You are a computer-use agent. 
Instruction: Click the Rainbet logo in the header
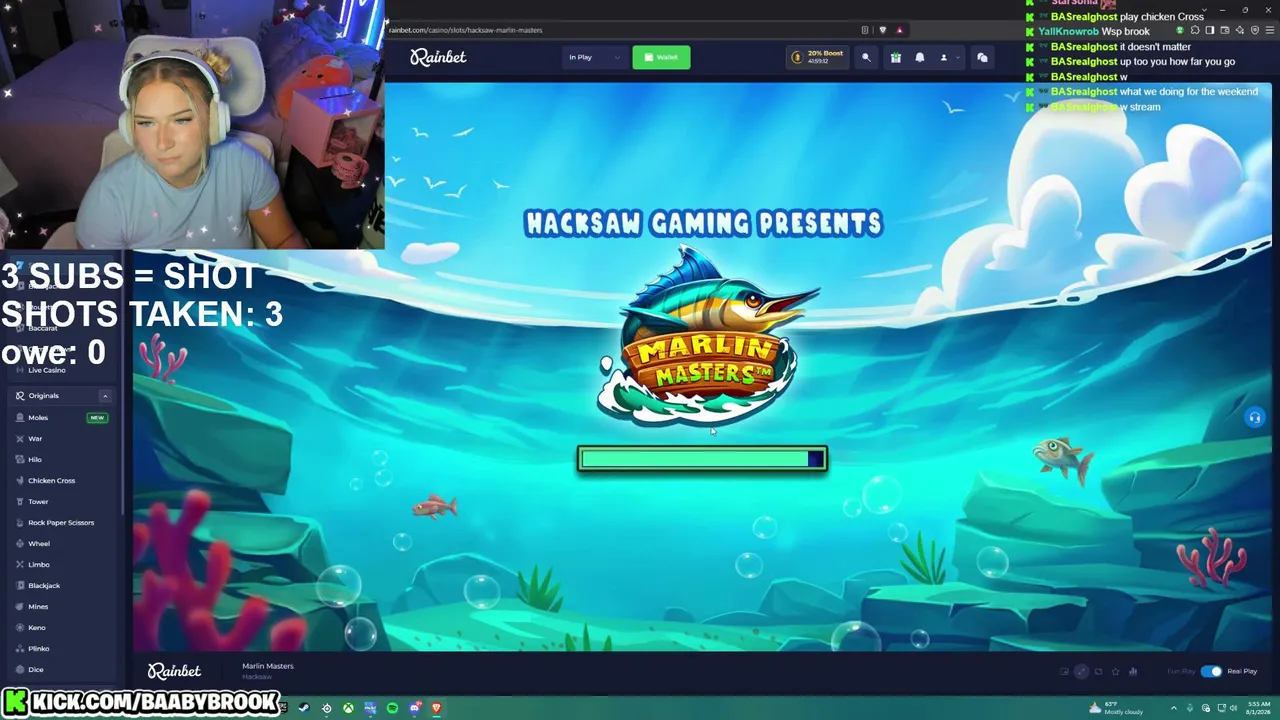click(x=438, y=57)
